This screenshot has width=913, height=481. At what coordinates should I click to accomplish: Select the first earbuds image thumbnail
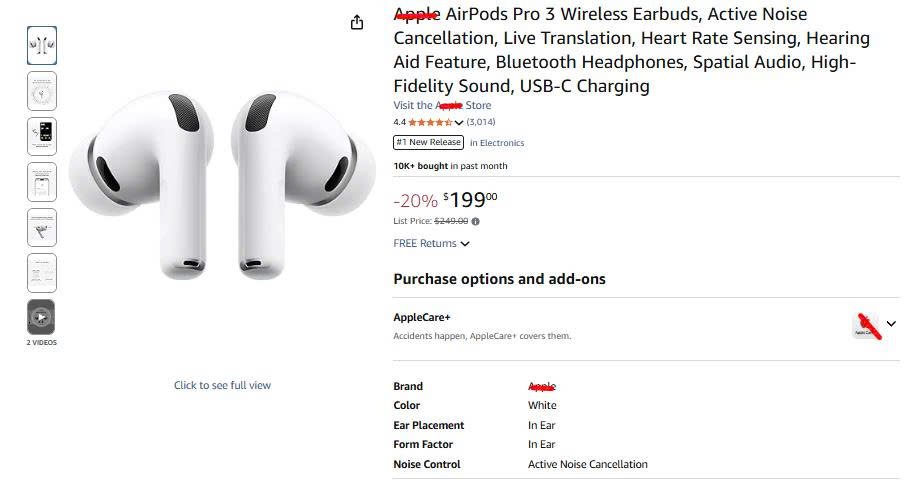point(41,45)
